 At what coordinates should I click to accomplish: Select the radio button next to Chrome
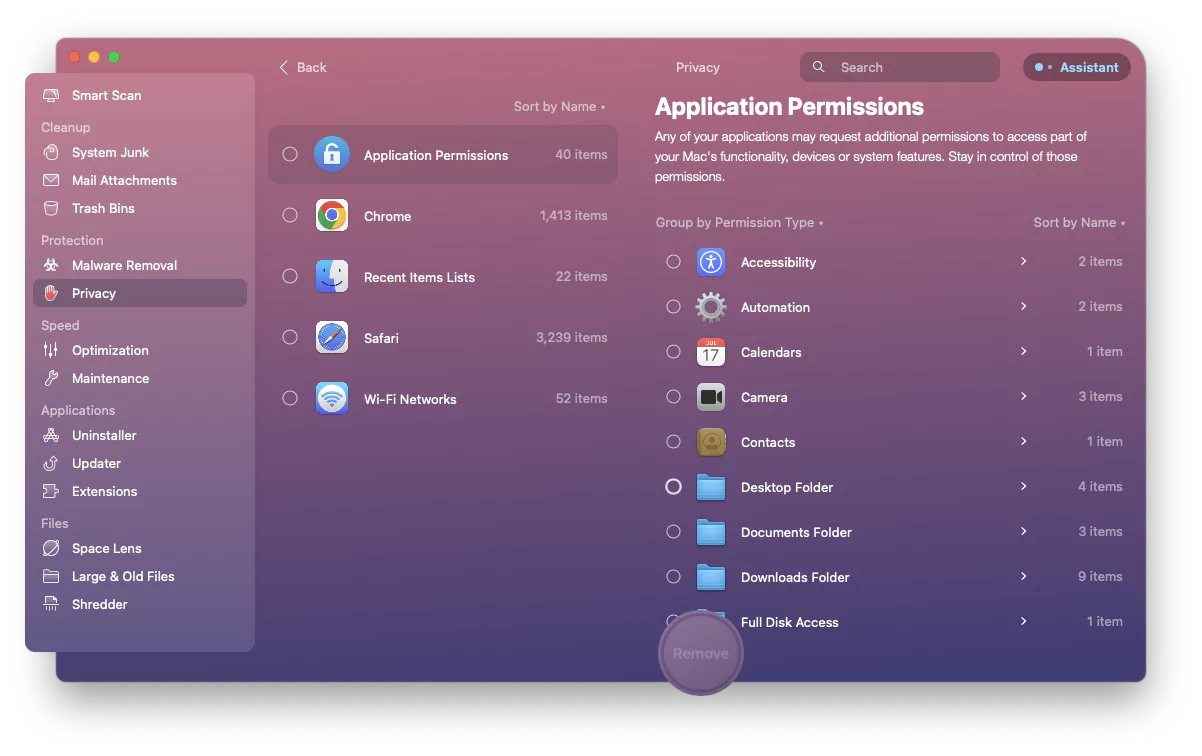[x=290, y=216]
